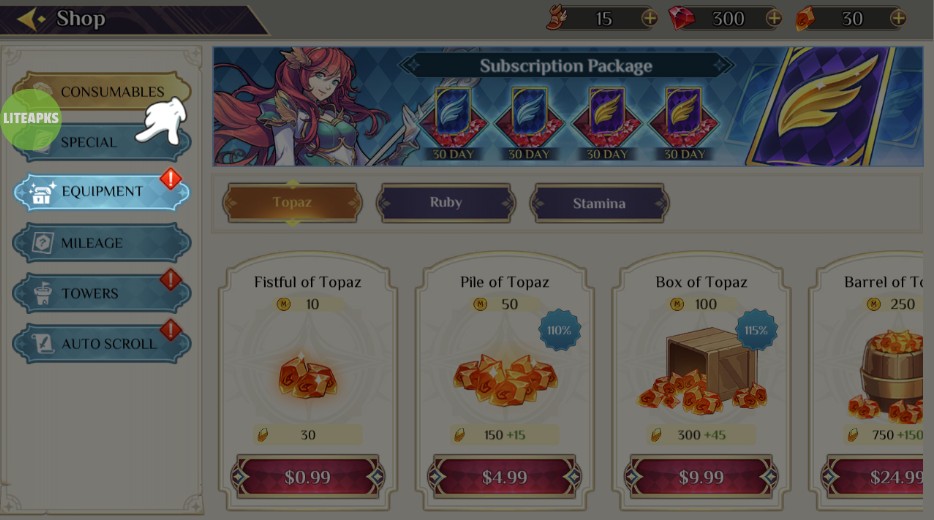Switch to the Stamina tab
The height and width of the screenshot is (520, 934).
point(599,203)
